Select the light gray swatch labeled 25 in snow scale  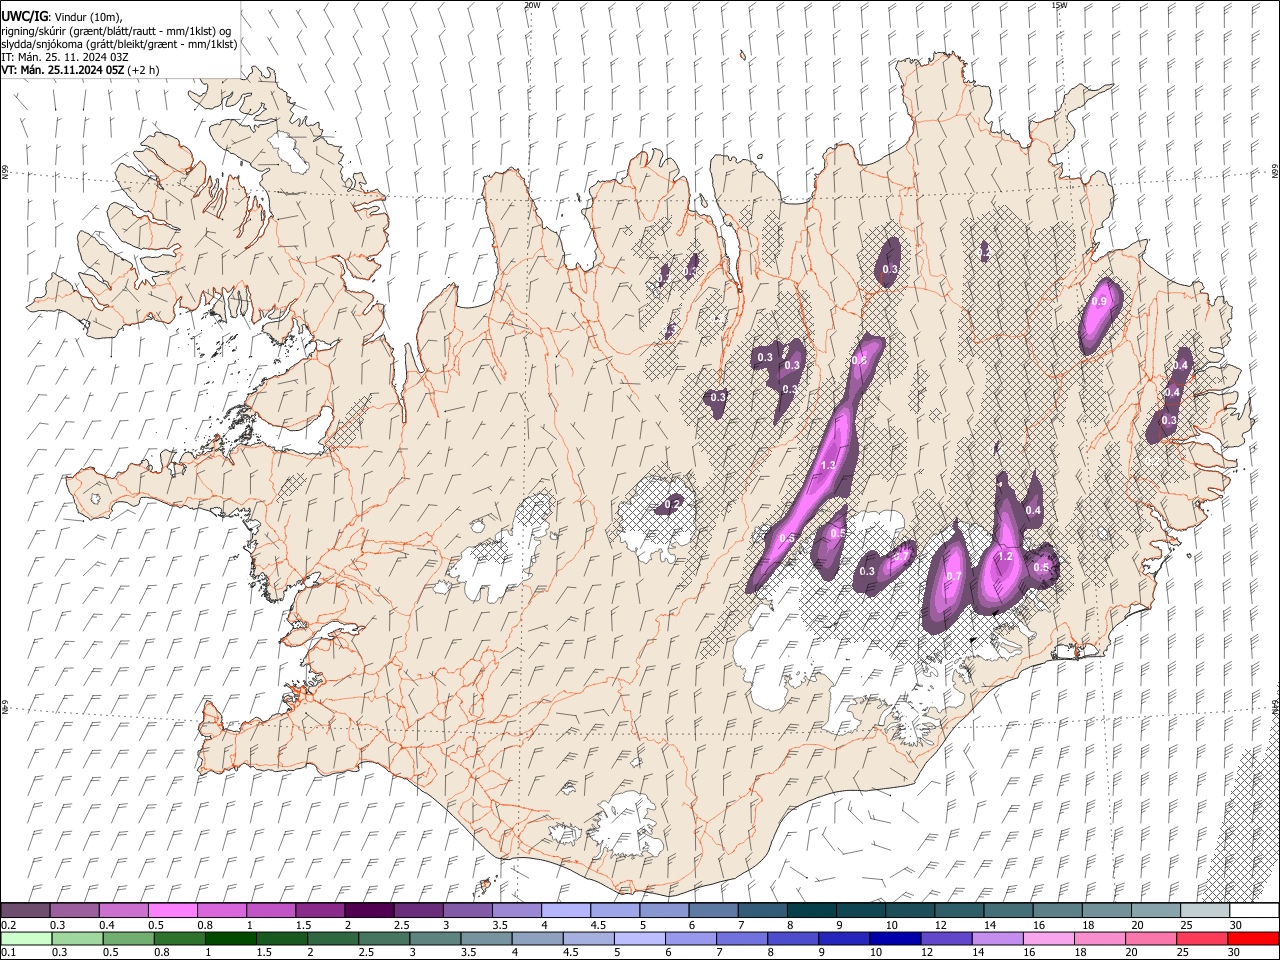tap(1204, 910)
